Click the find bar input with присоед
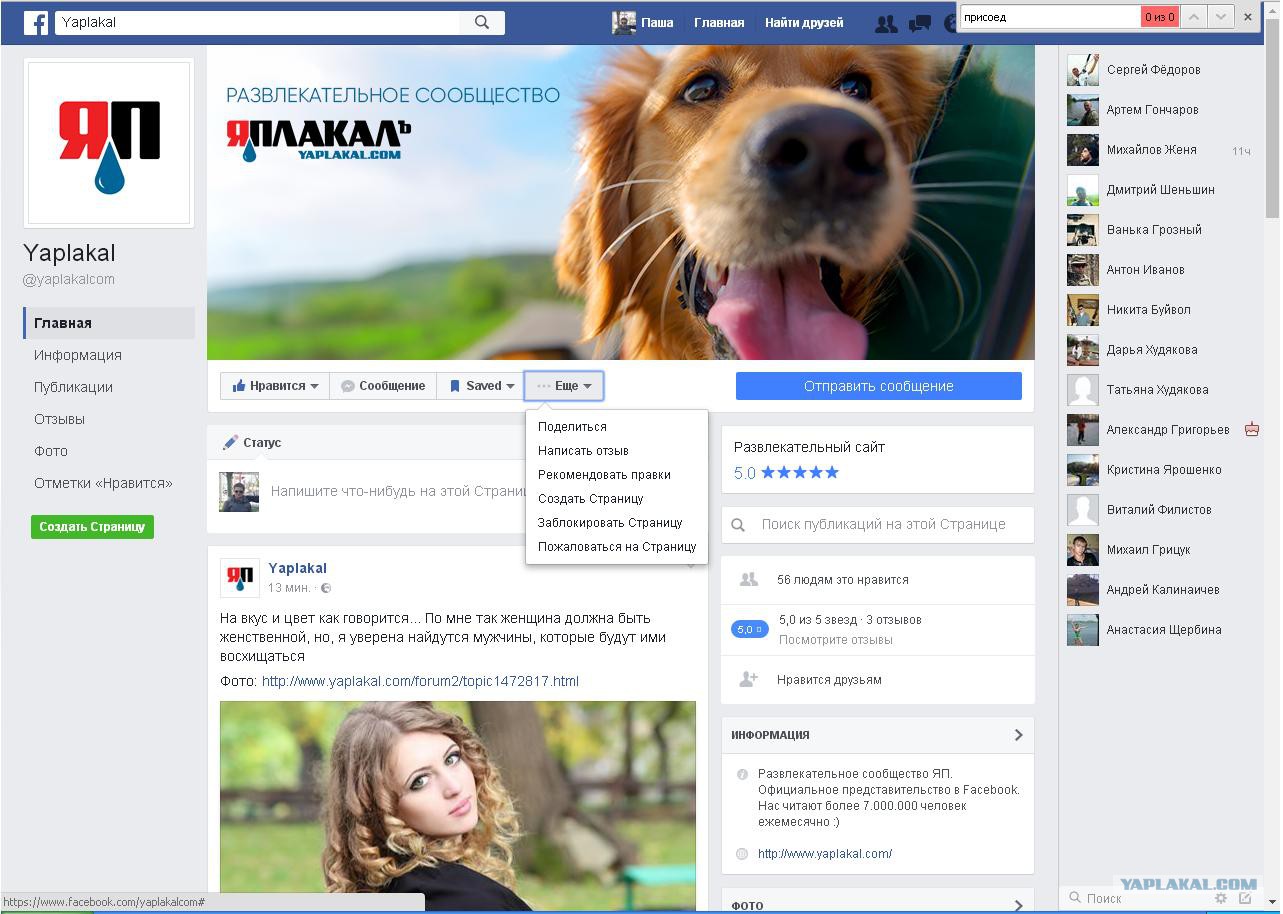 tap(1050, 17)
